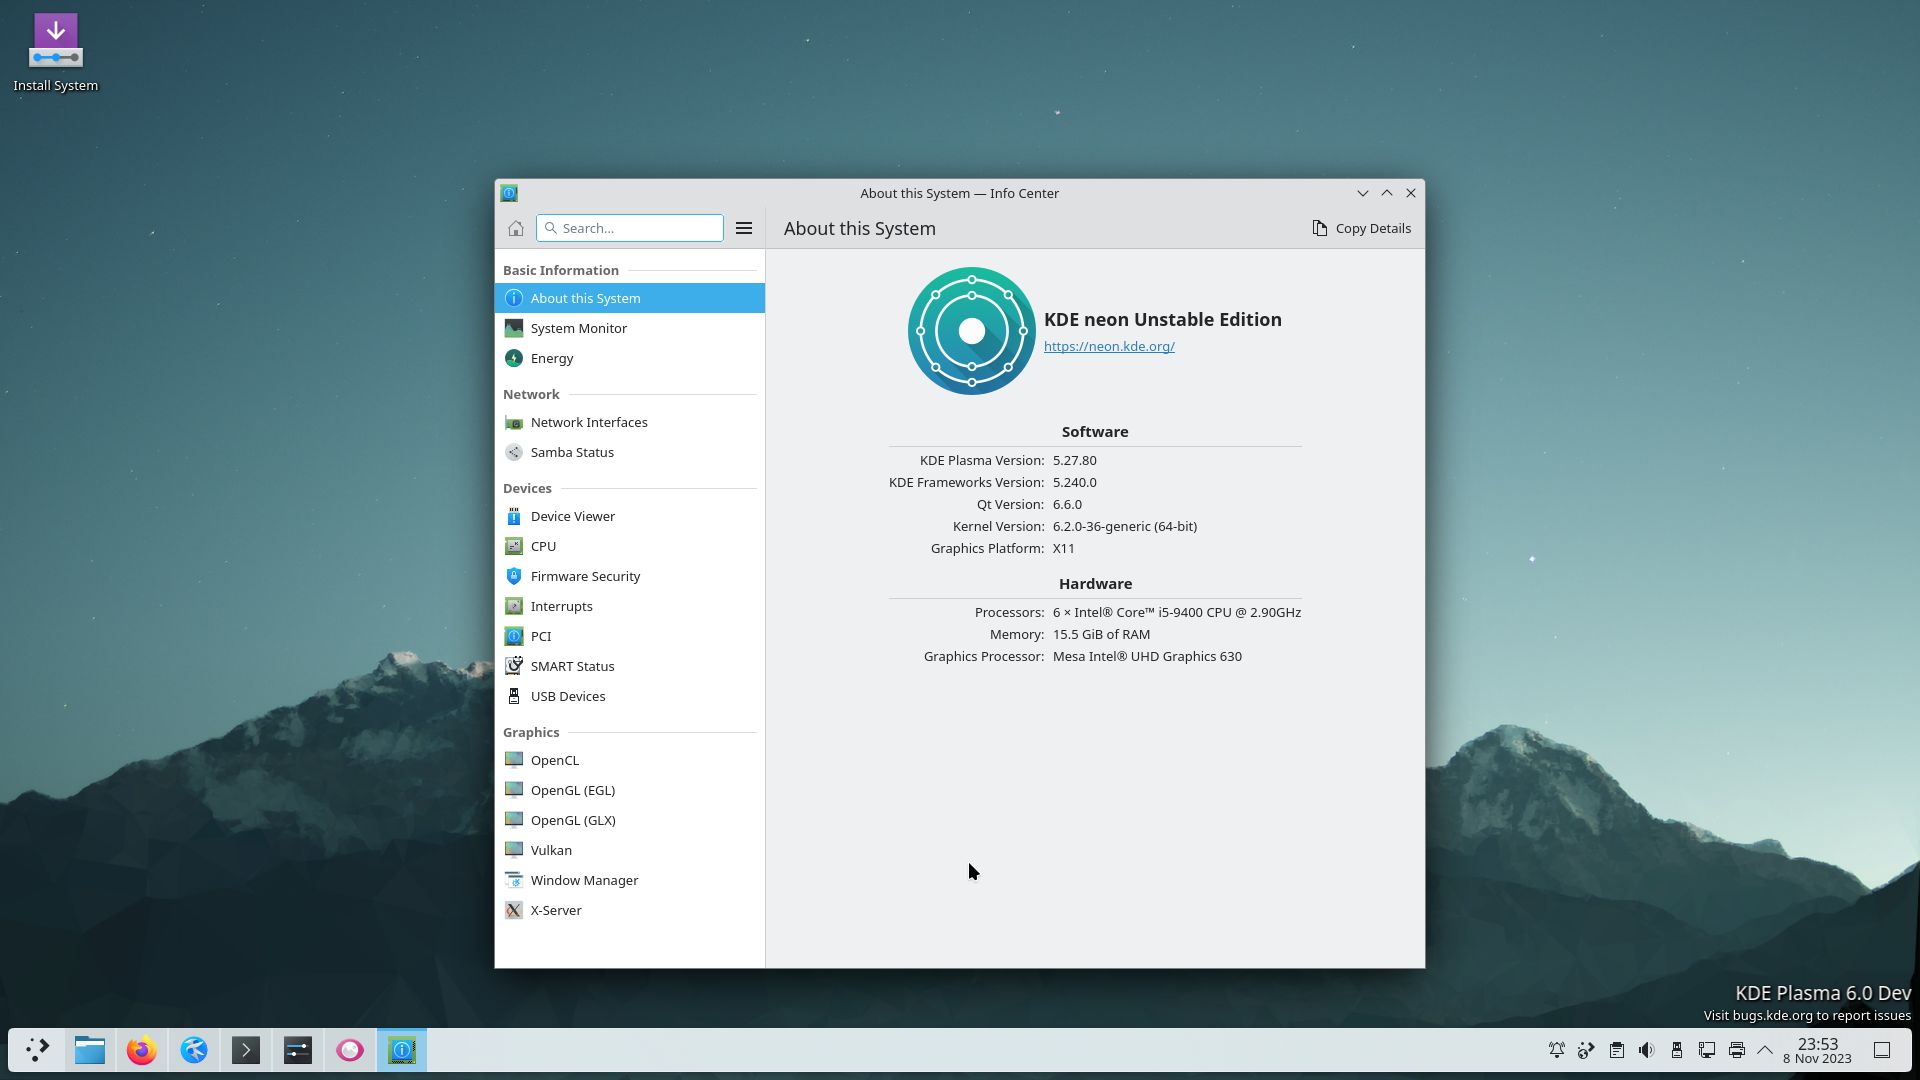
Task: Show Network Interfaces page
Action: [630, 422]
